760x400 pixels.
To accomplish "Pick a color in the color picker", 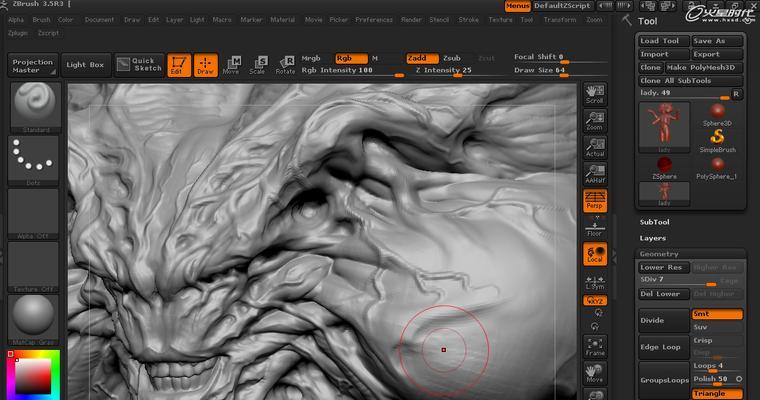I will [33, 375].
